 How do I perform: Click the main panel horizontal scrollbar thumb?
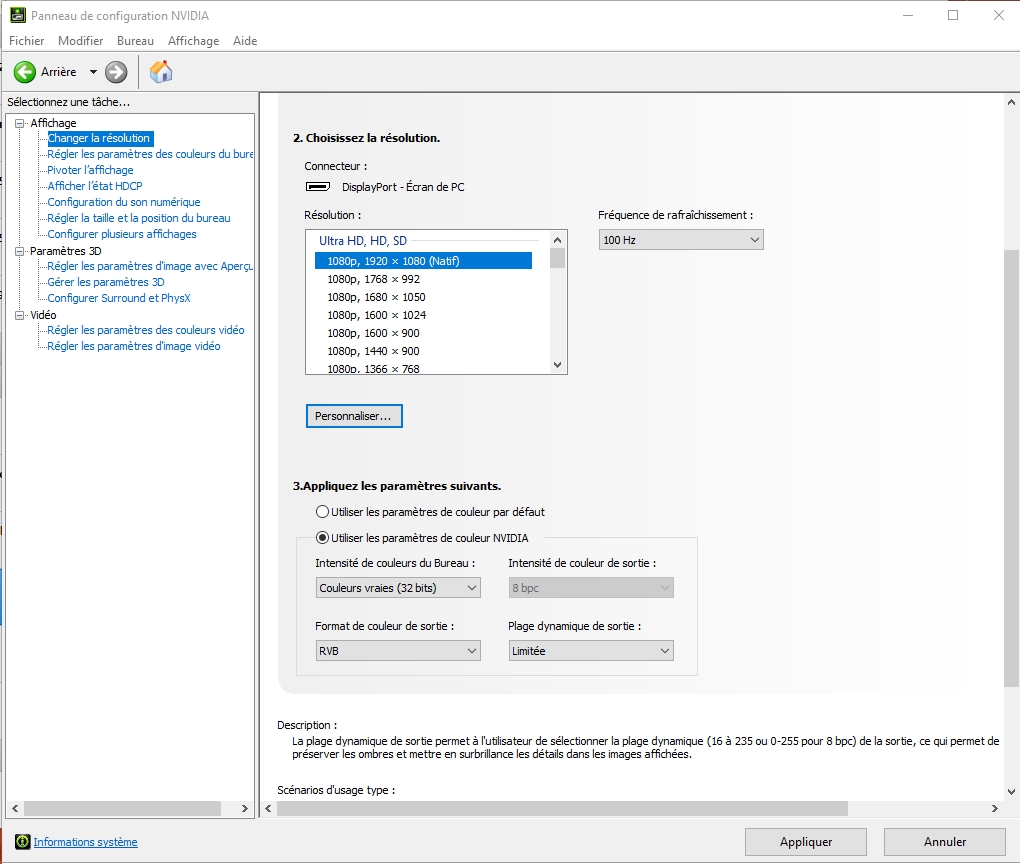click(562, 808)
